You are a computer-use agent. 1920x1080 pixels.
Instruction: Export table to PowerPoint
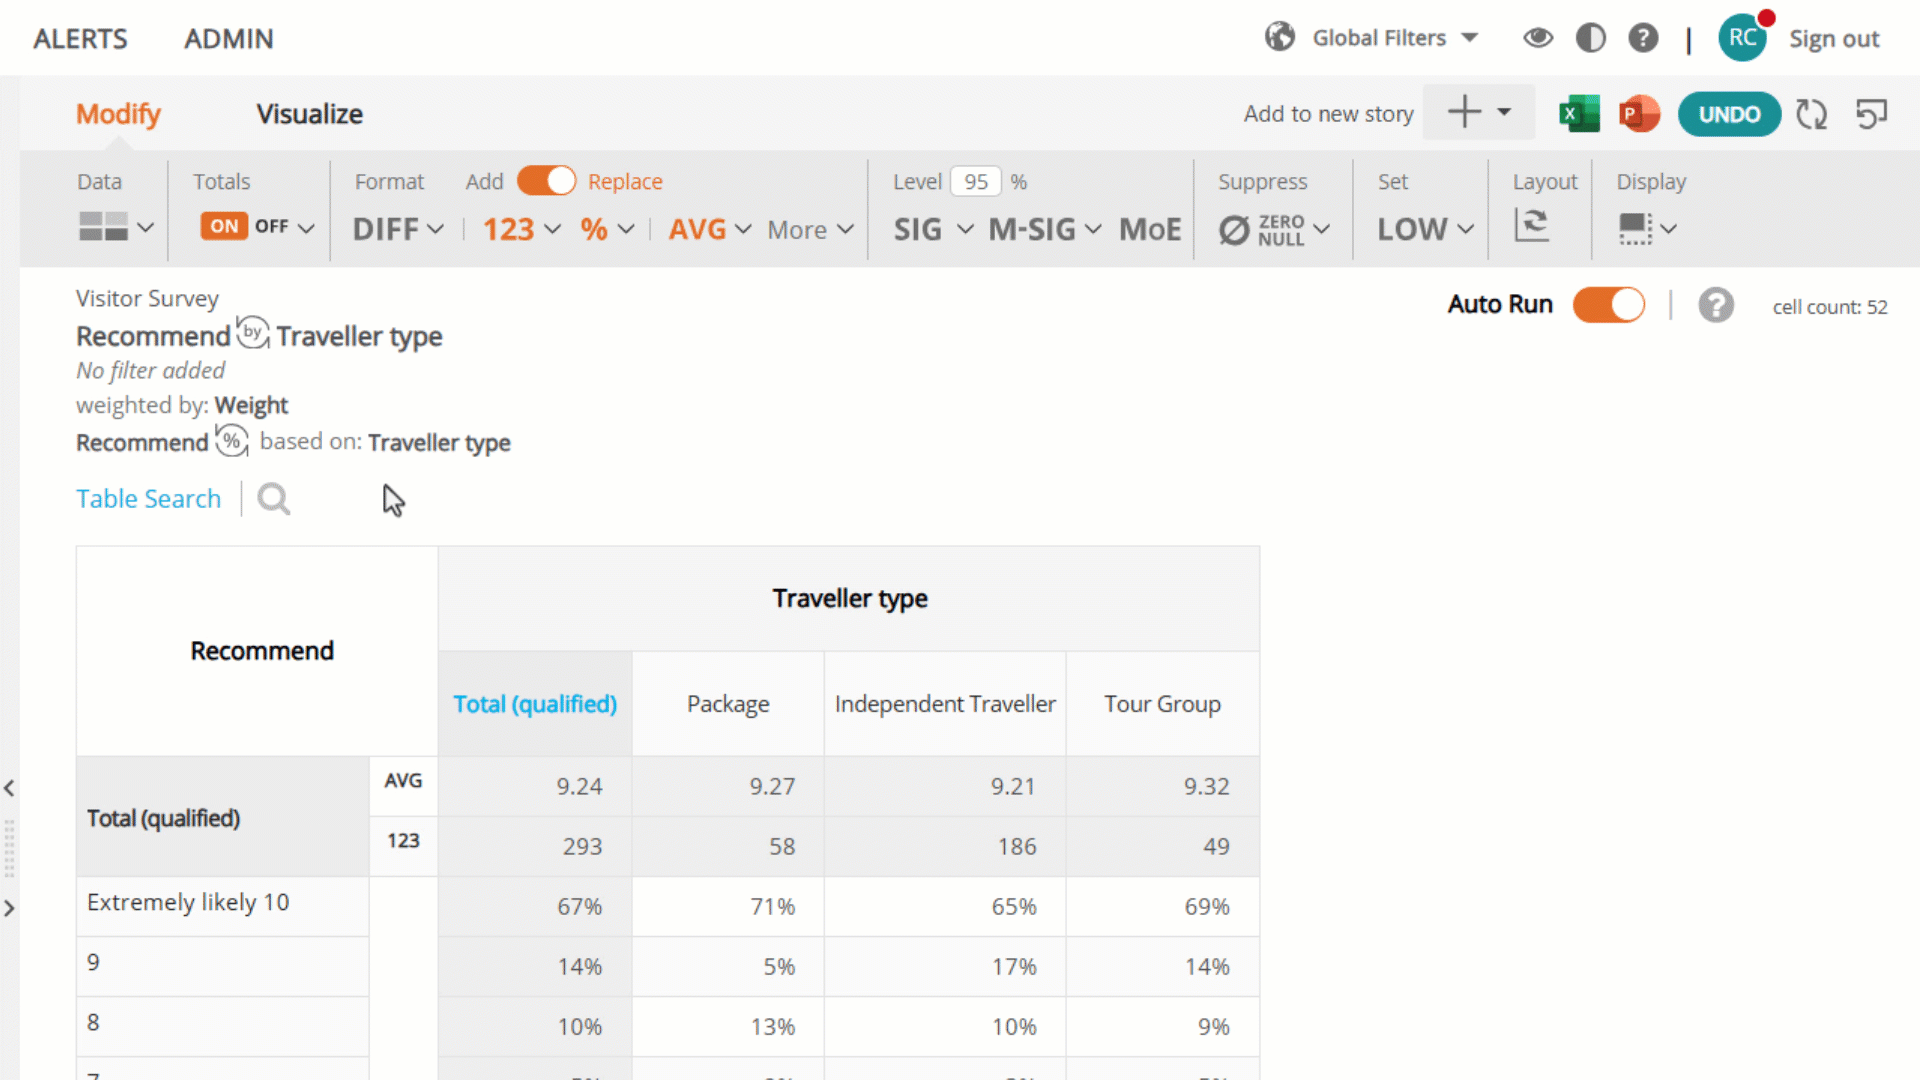pyautogui.click(x=1638, y=114)
